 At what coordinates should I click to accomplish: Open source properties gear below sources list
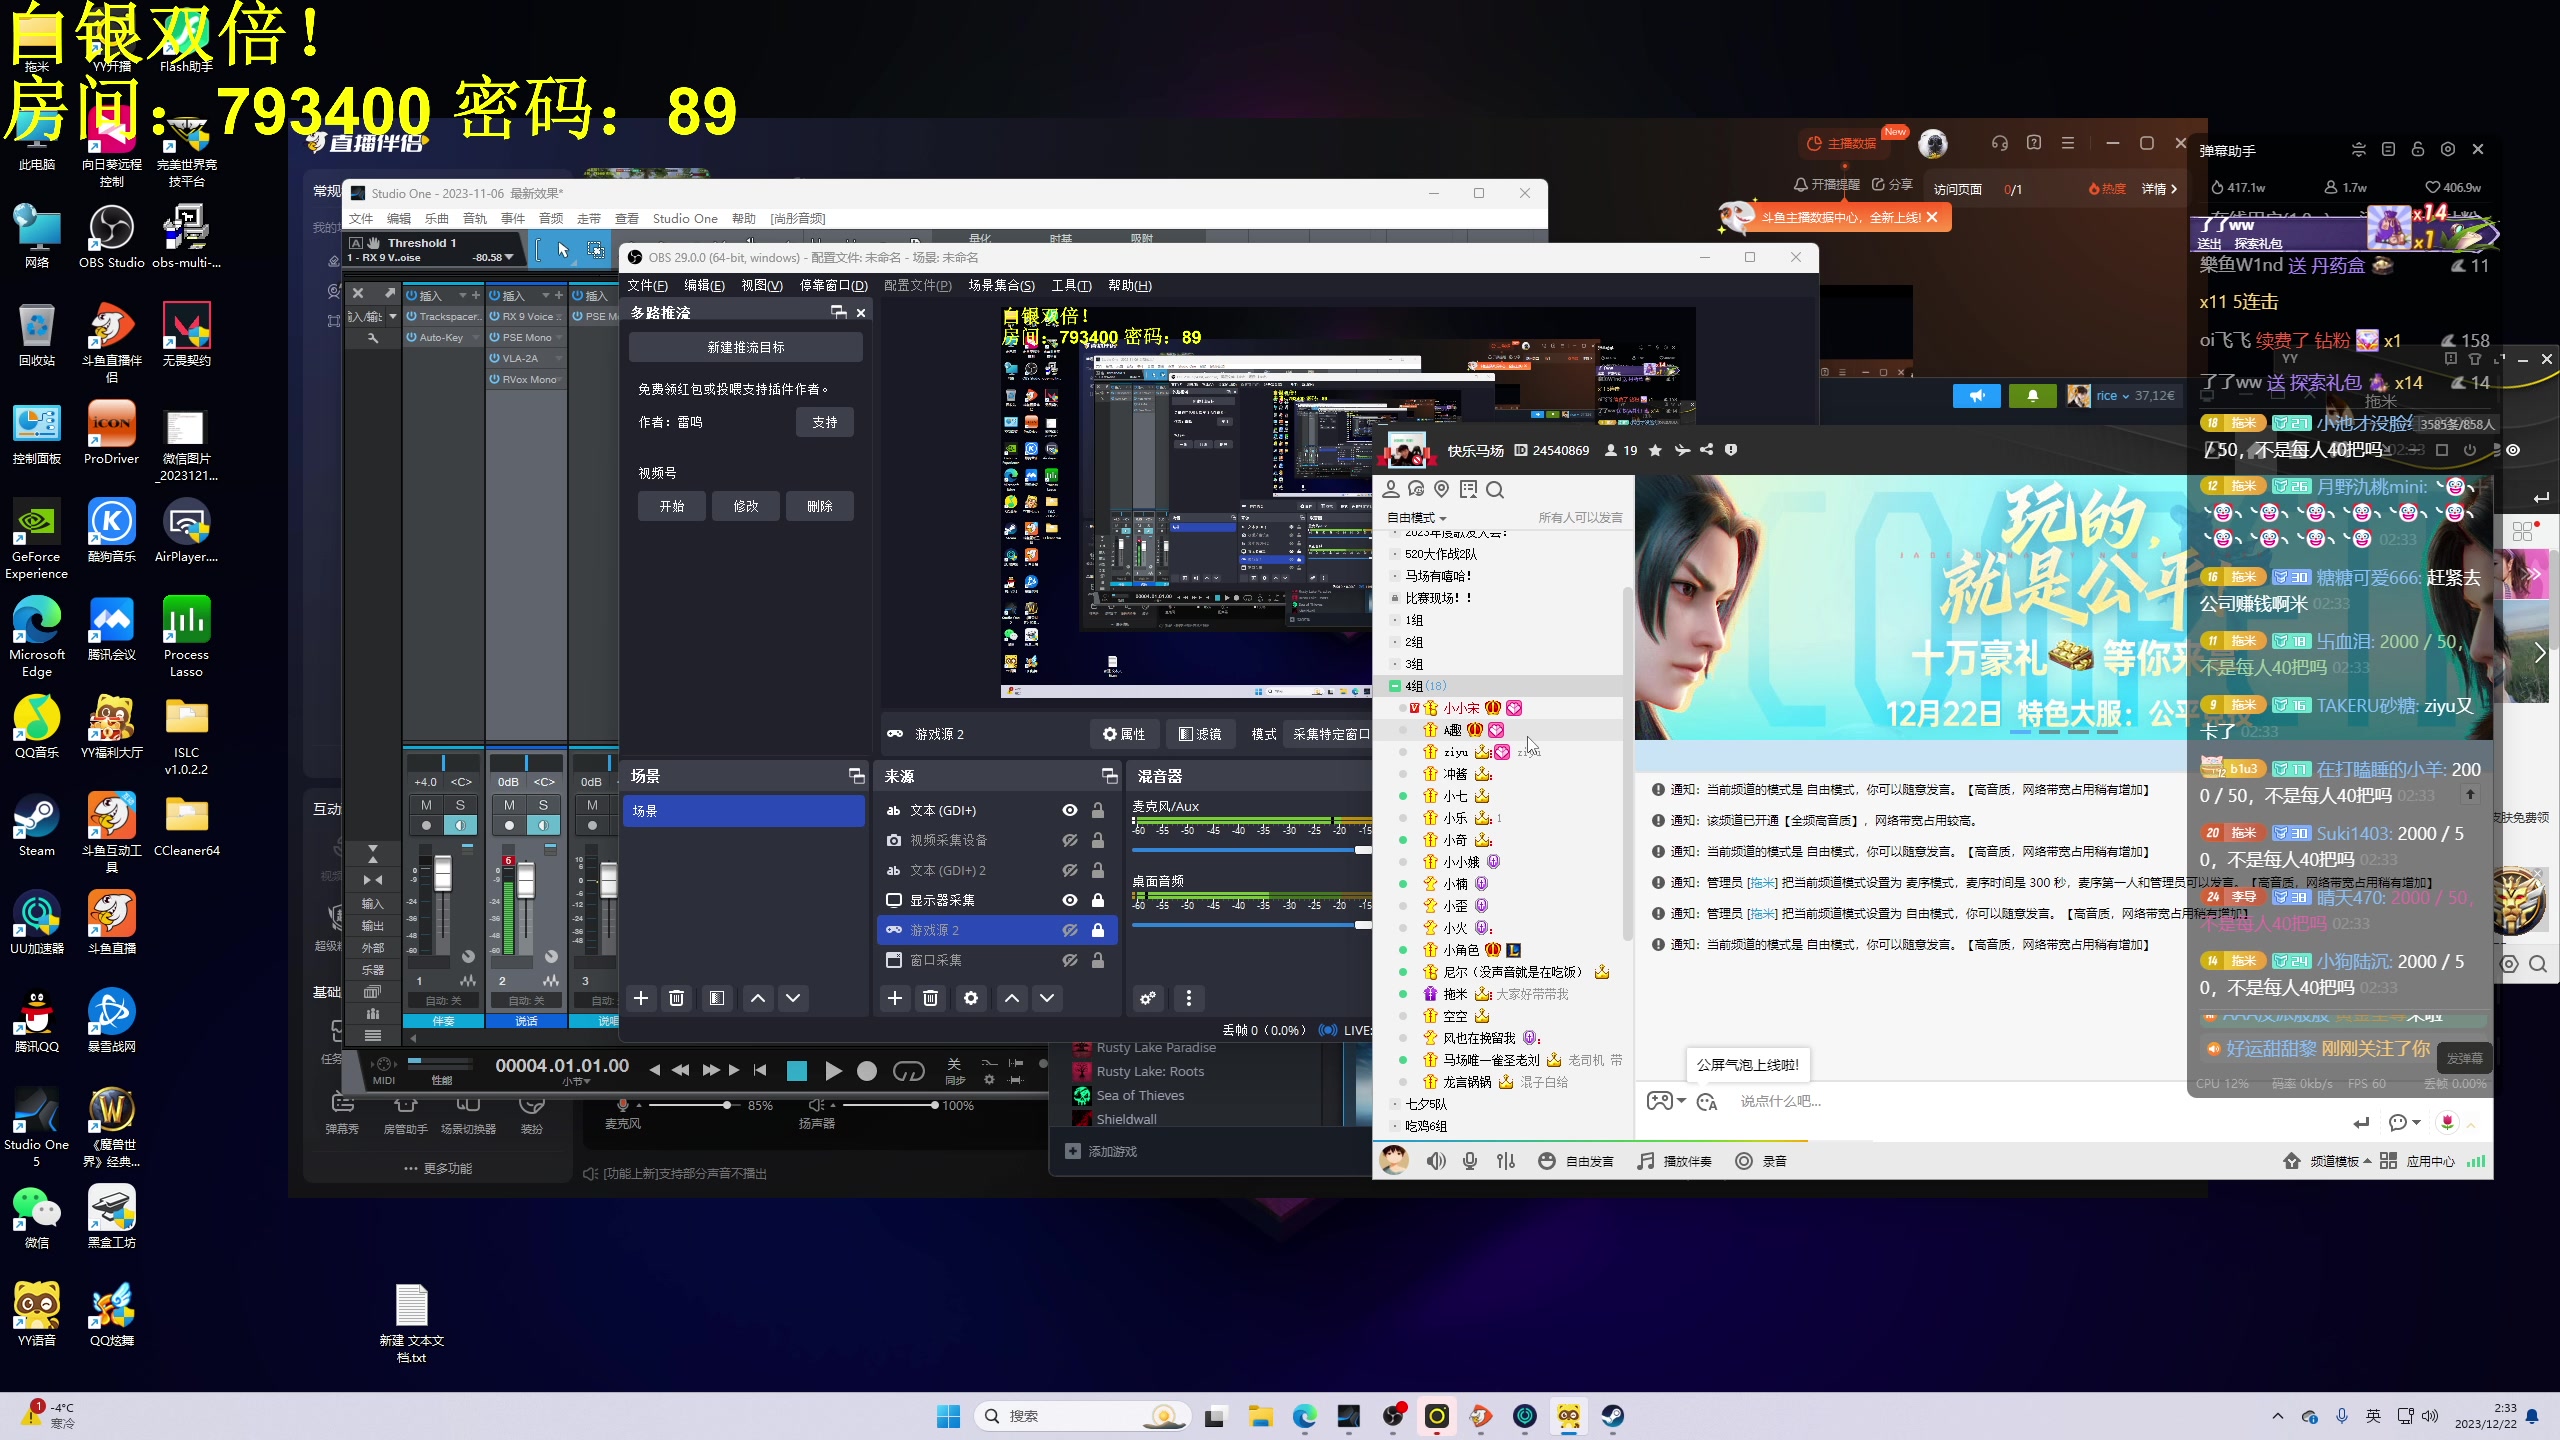971,998
